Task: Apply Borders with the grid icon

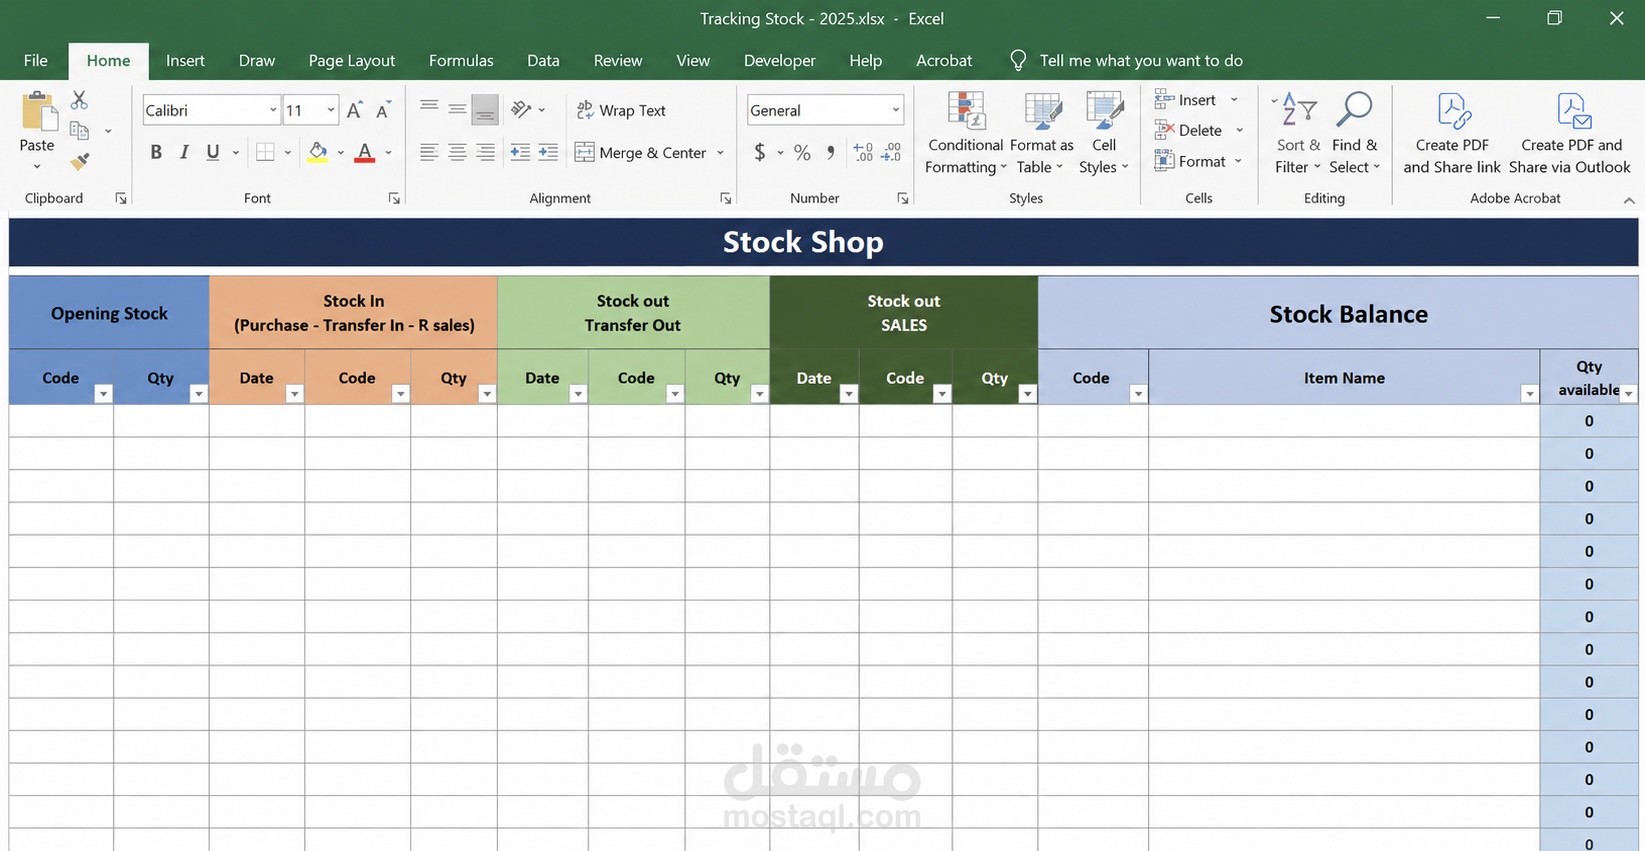Action: pyautogui.click(x=265, y=152)
